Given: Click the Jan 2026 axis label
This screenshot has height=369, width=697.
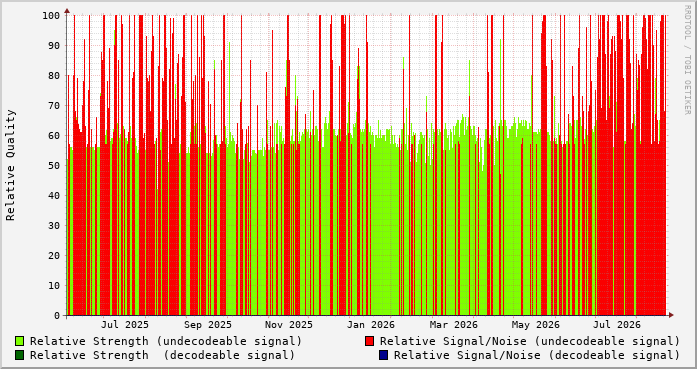Looking at the screenshot, I should 371,325.
